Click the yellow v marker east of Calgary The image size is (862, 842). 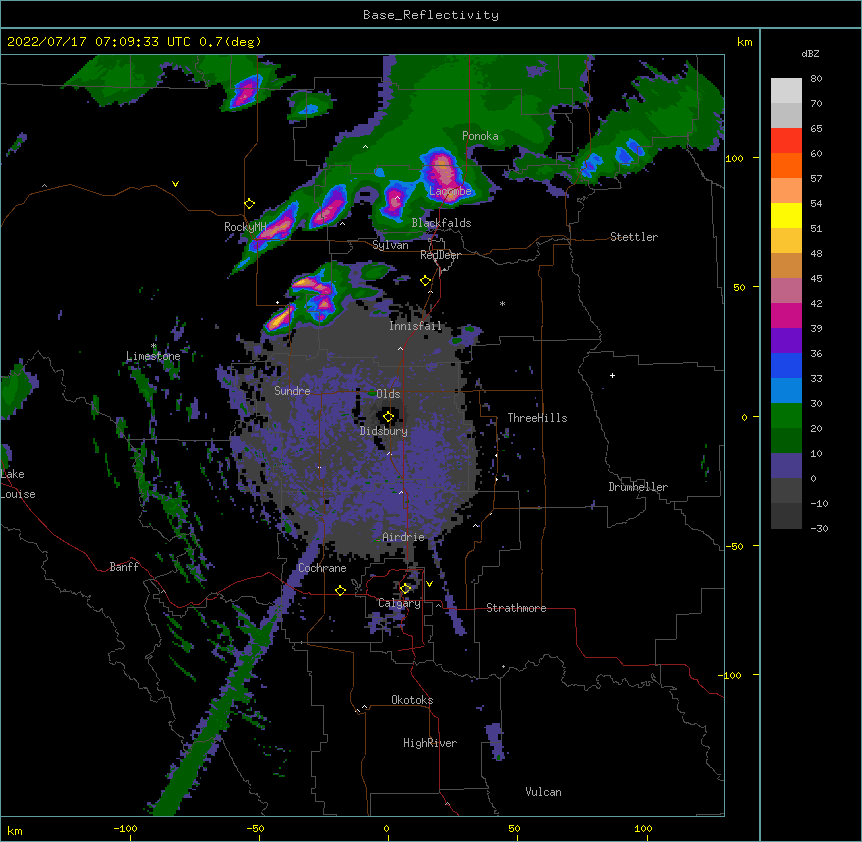pyautogui.click(x=429, y=584)
